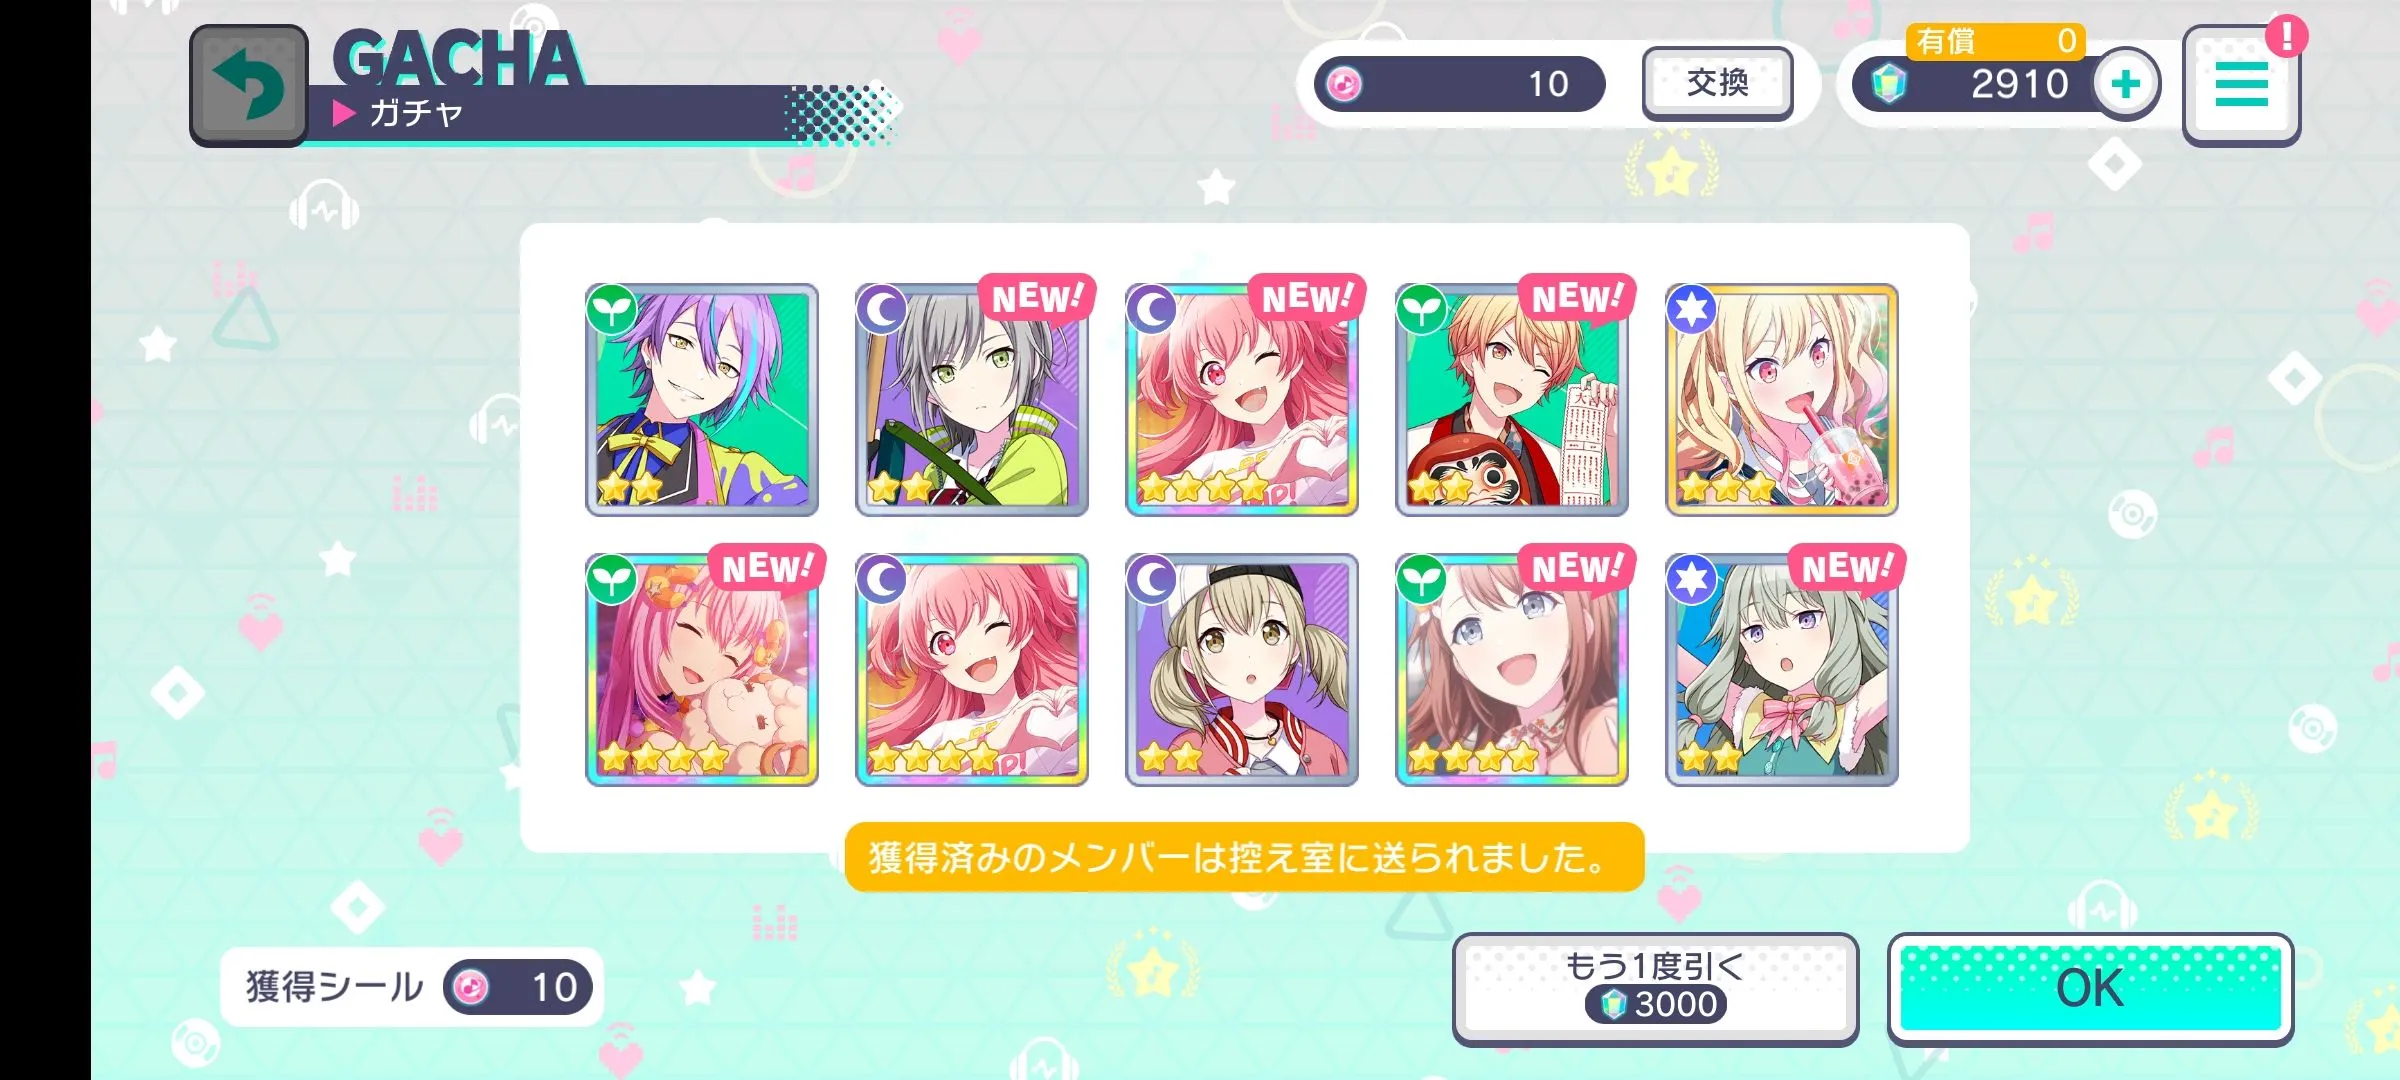Confirm results with the OK button
The image size is (2400, 1080).
tap(2090, 989)
